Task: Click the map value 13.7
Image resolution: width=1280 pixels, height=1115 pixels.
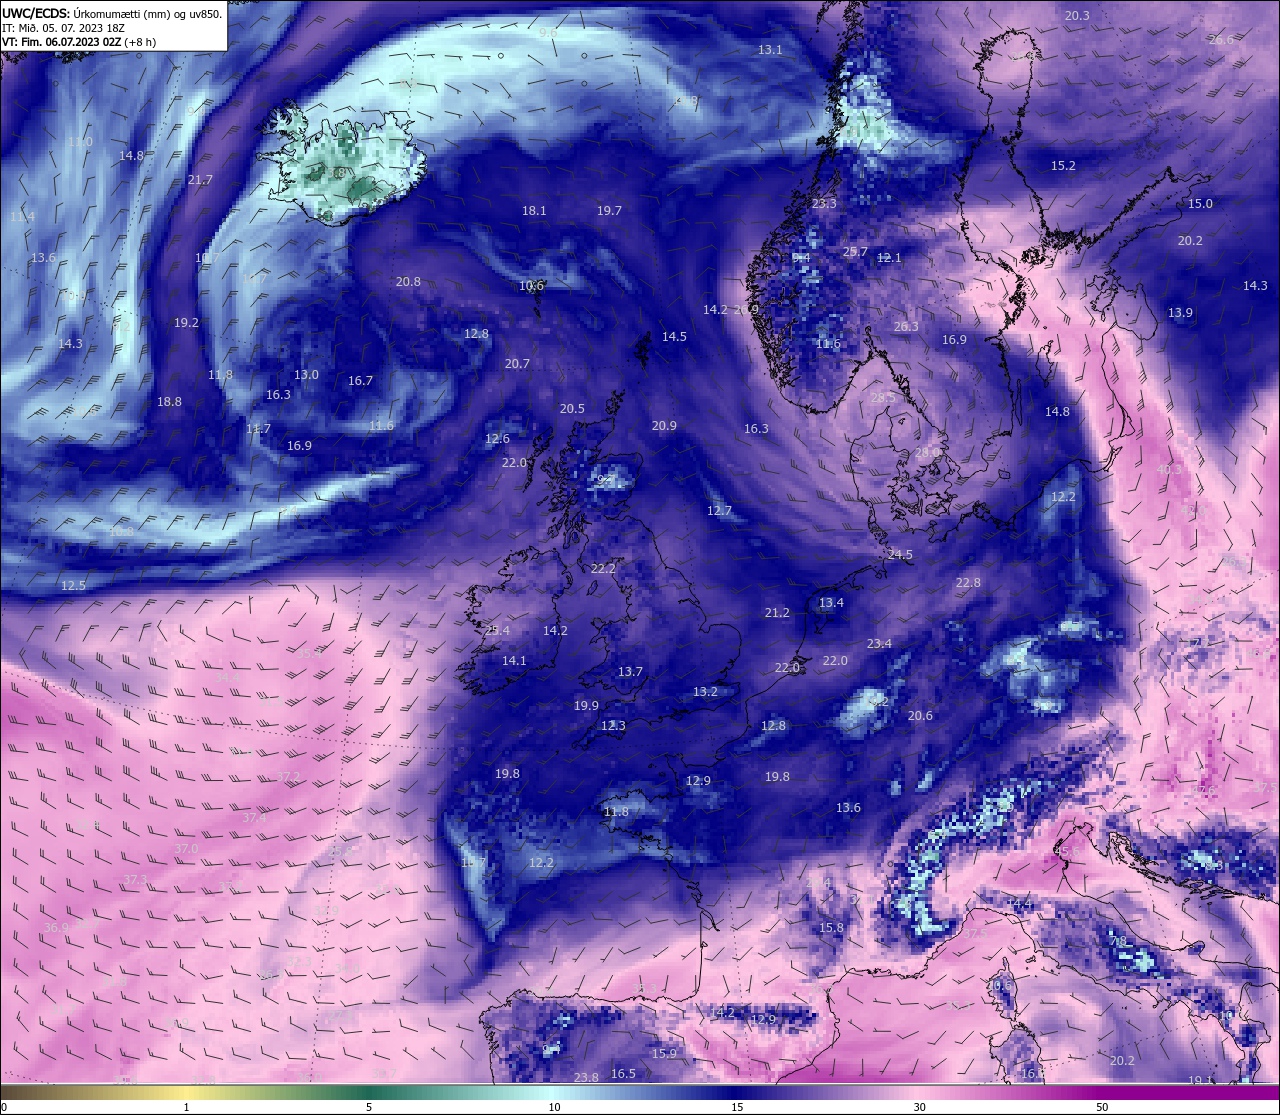Action: [630, 672]
